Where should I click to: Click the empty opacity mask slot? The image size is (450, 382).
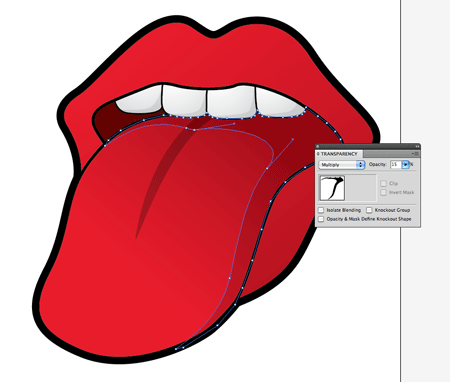(361, 188)
